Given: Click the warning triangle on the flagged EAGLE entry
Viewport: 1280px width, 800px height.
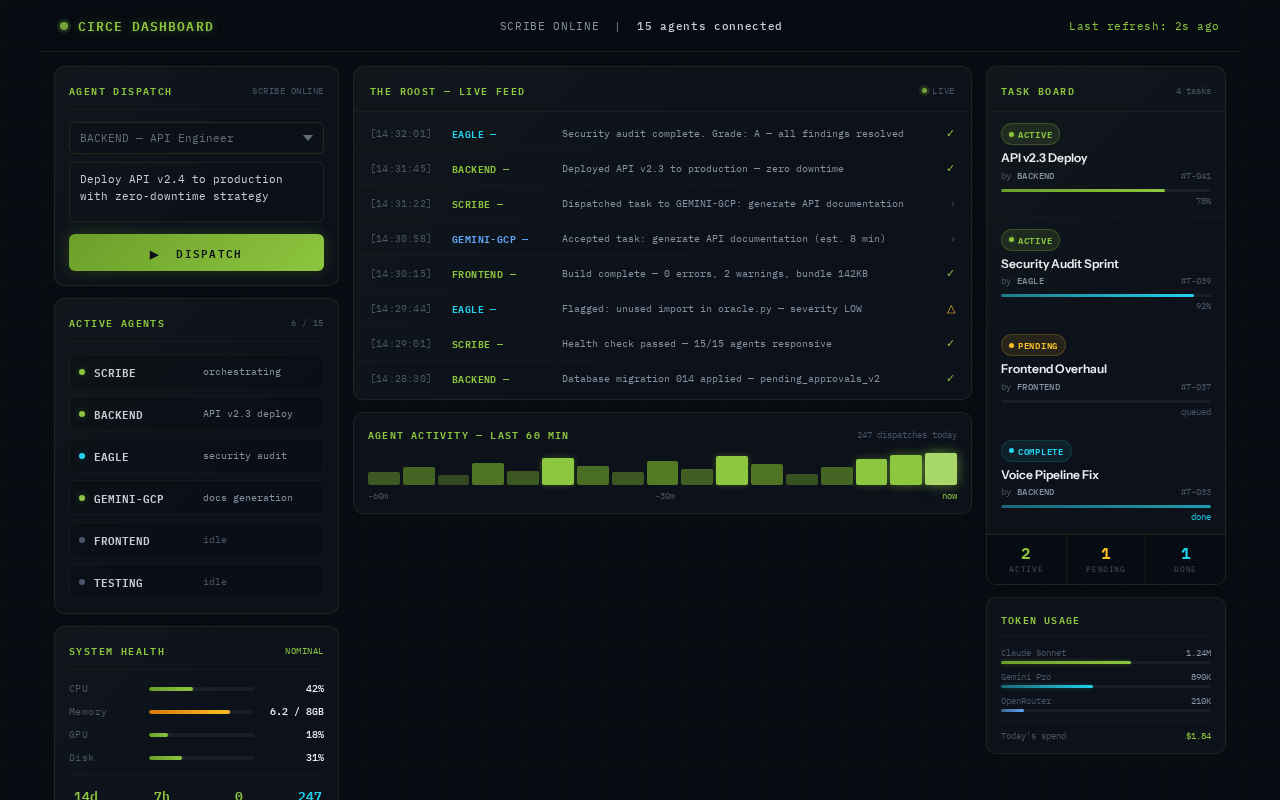Looking at the screenshot, I should tap(950, 309).
